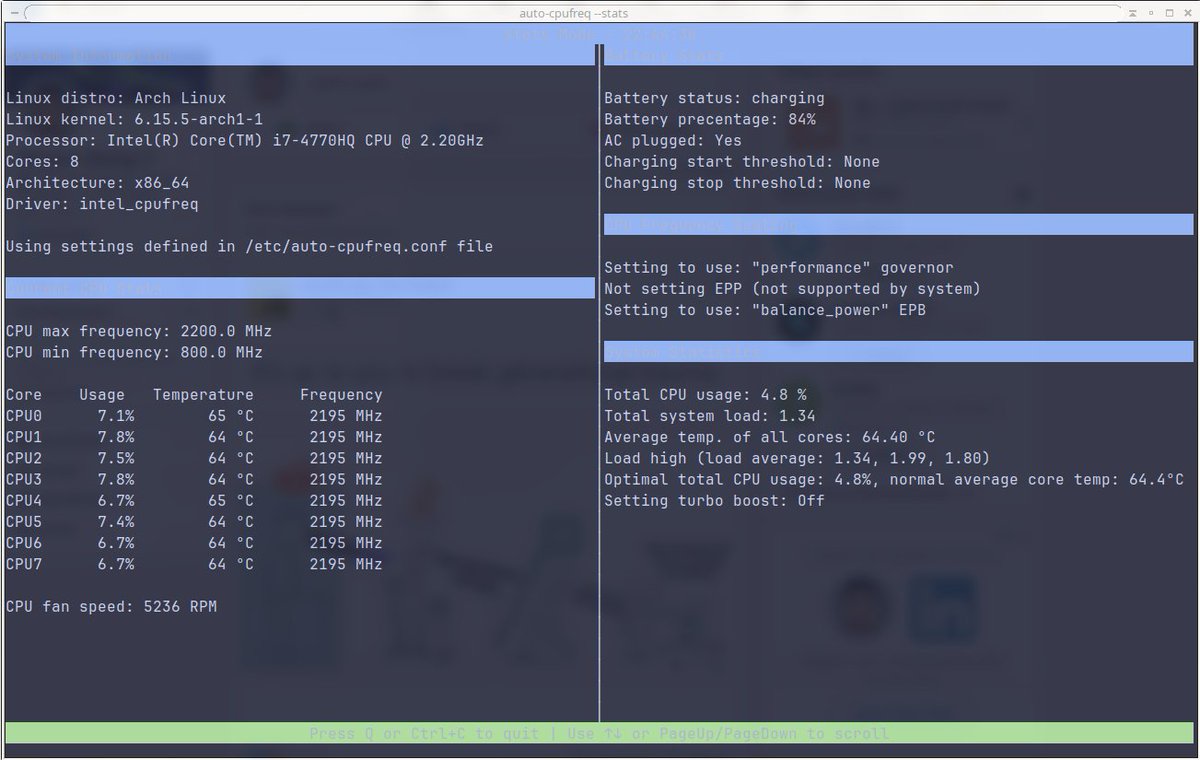
Task: Click "Charging stop threshold: None"
Action: [x=737, y=183]
